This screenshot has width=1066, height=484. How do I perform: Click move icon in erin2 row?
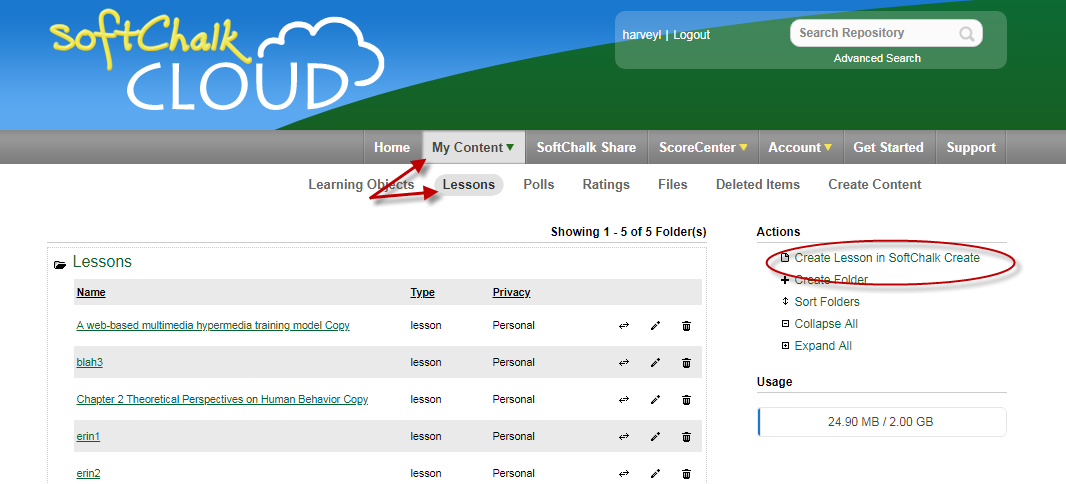click(623, 474)
